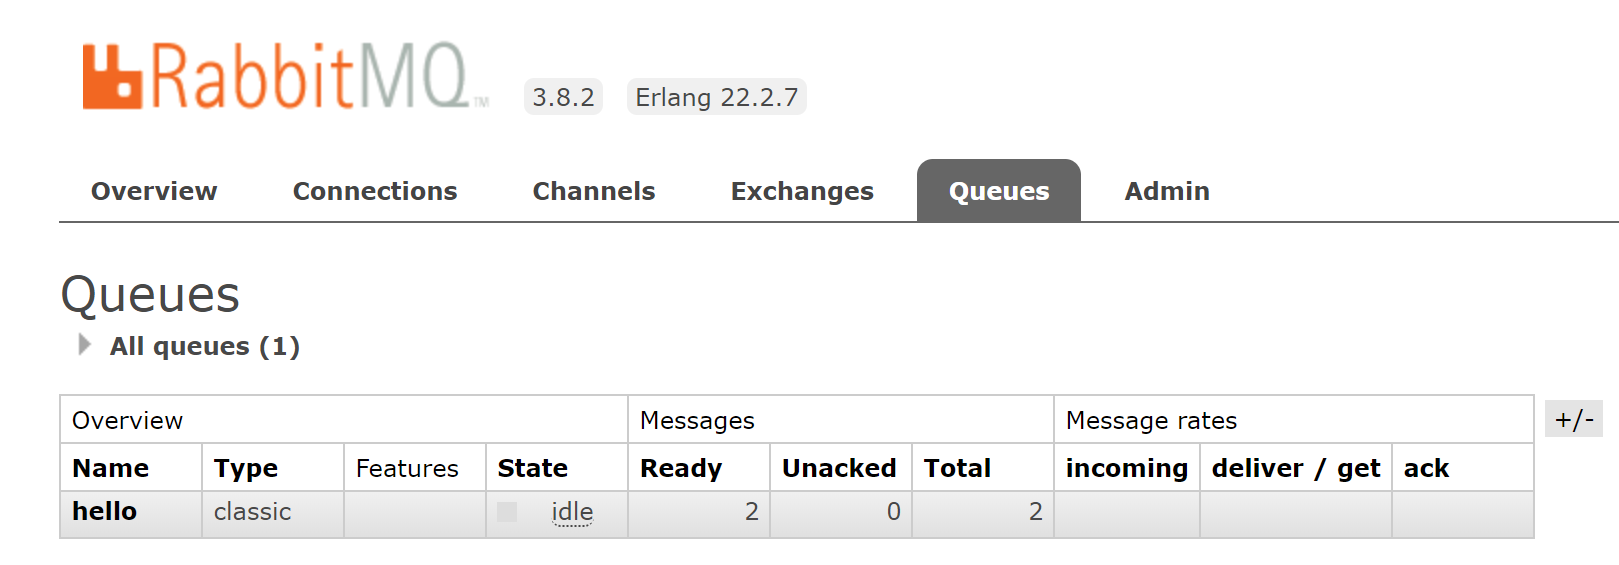Open the Overview tab

154,191
